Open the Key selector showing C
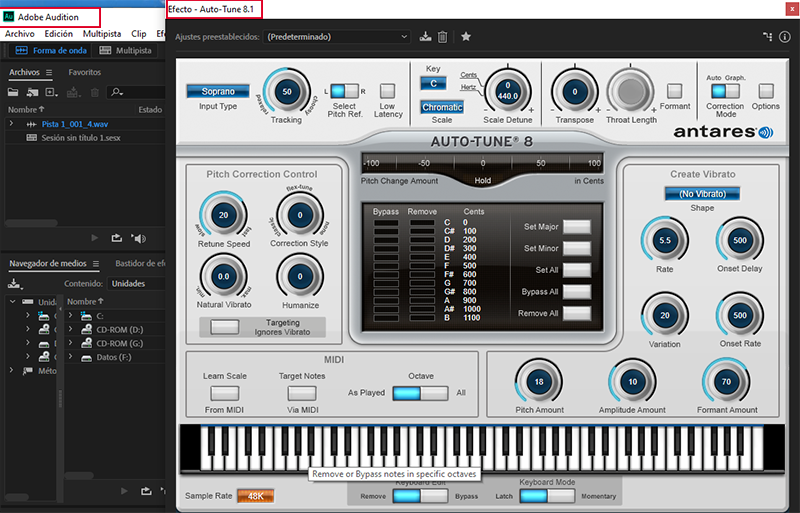The width and height of the screenshot is (800, 513). click(433, 83)
